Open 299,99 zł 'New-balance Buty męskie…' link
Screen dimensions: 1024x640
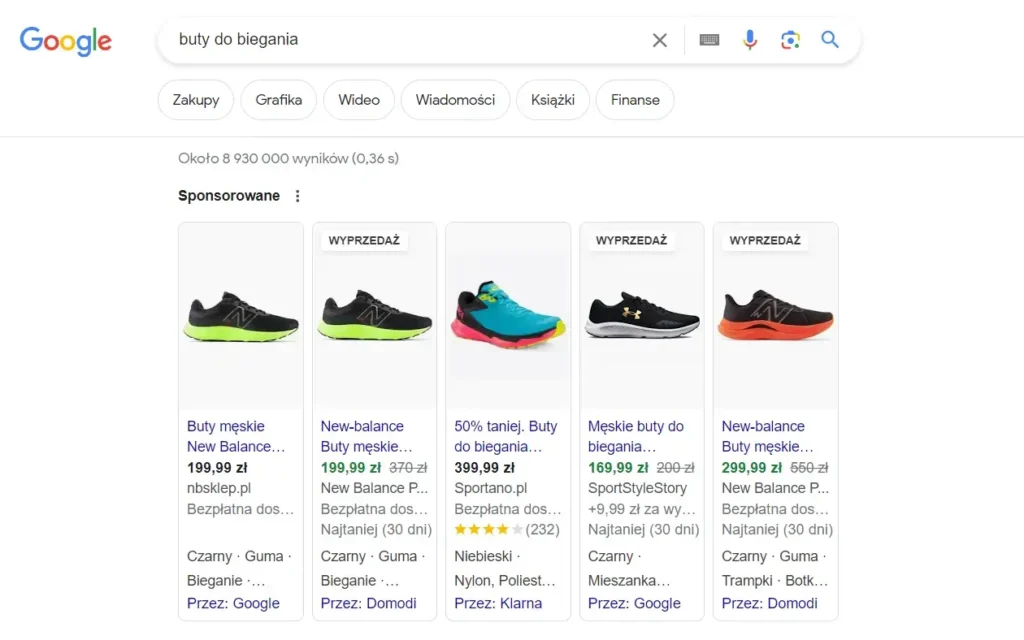pos(767,436)
